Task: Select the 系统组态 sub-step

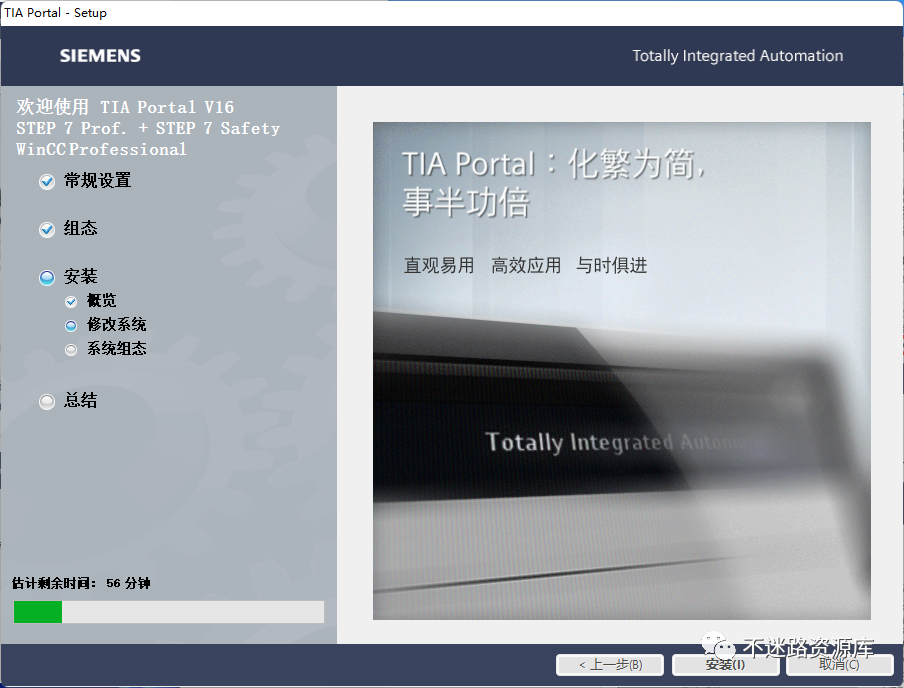Action: pyautogui.click(x=116, y=348)
